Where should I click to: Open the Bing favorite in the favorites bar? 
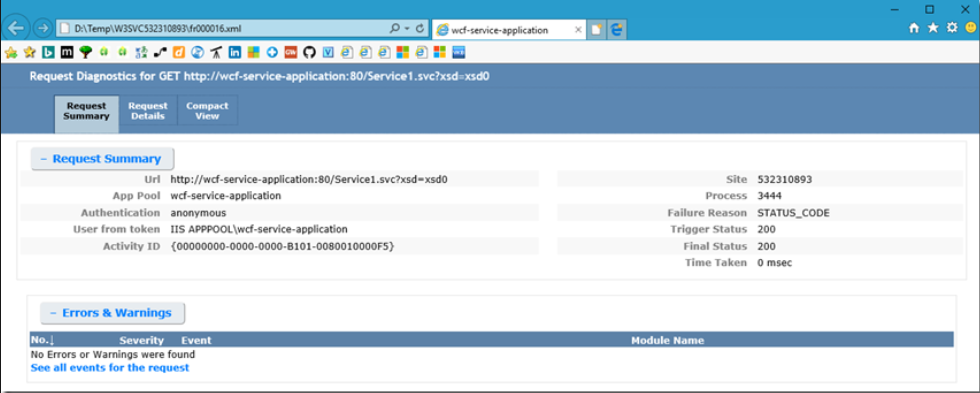pos(48,52)
